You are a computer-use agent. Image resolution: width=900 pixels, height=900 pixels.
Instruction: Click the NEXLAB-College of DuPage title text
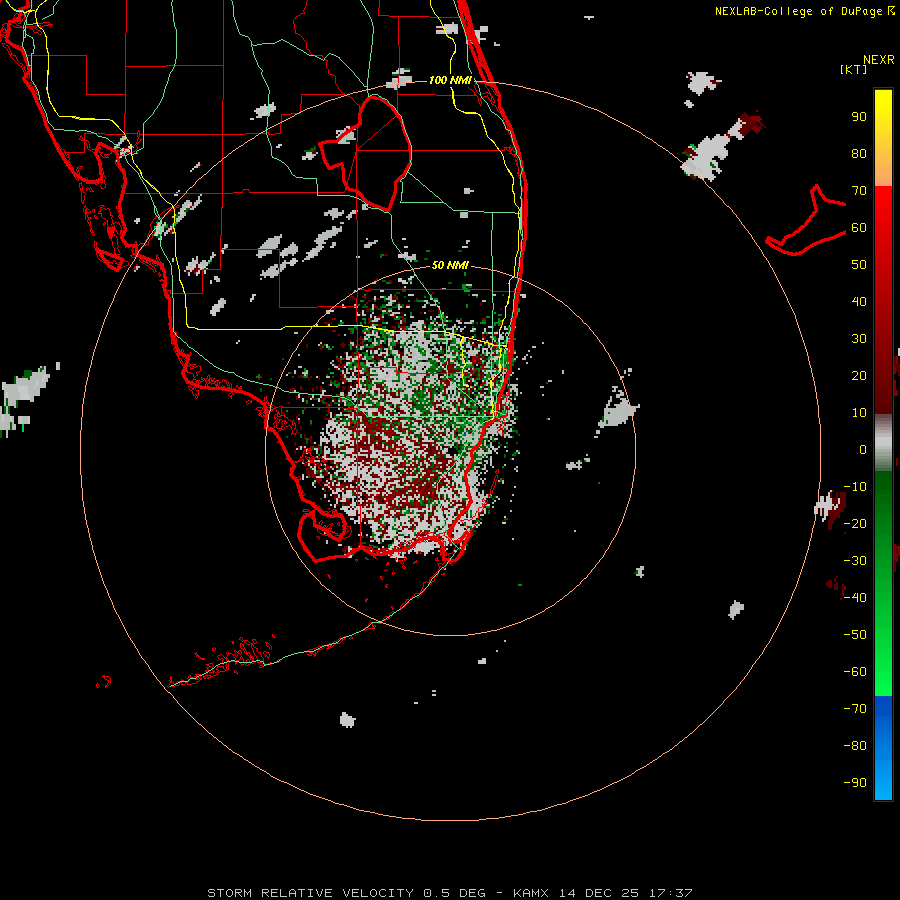coord(800,11)
